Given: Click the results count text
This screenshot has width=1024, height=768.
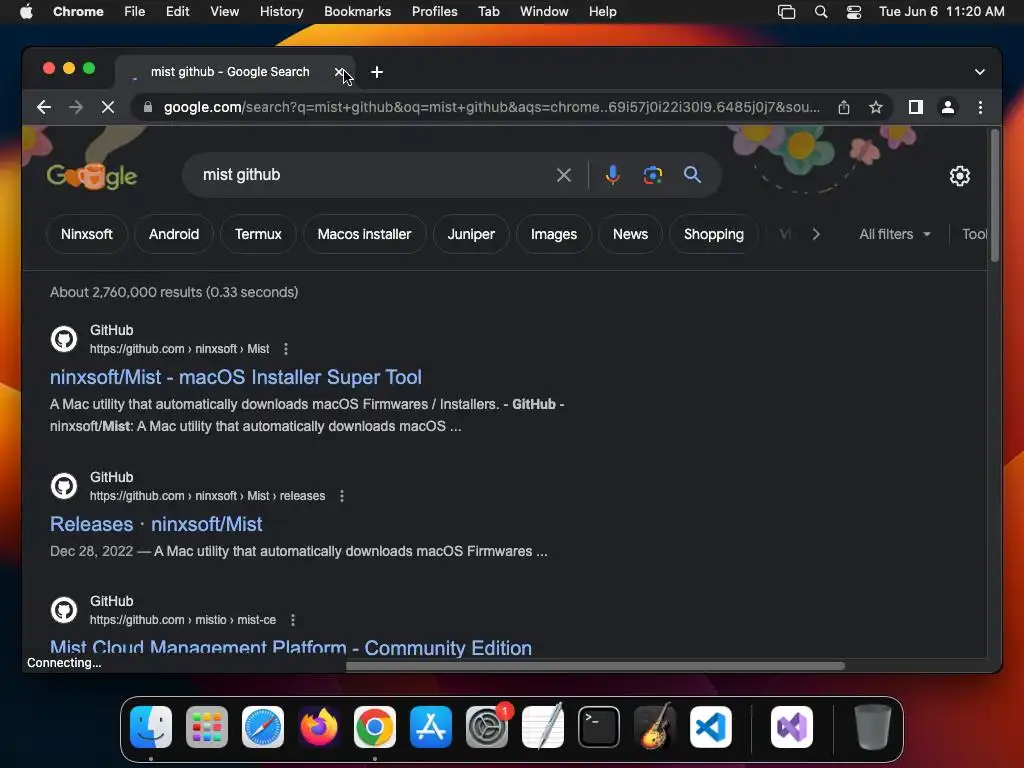Looking at the screenshot, I should 174,292.
